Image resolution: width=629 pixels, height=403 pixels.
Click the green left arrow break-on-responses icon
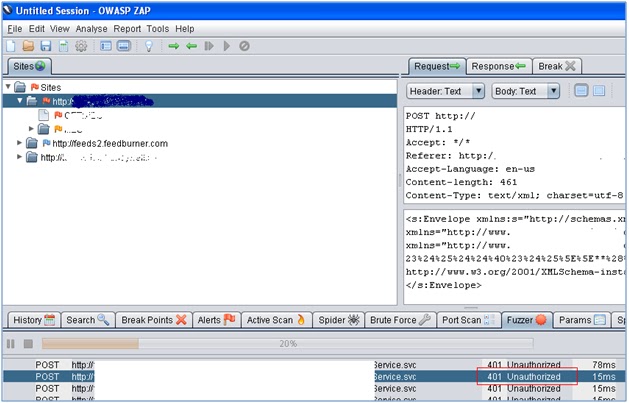tap(191, 46)
